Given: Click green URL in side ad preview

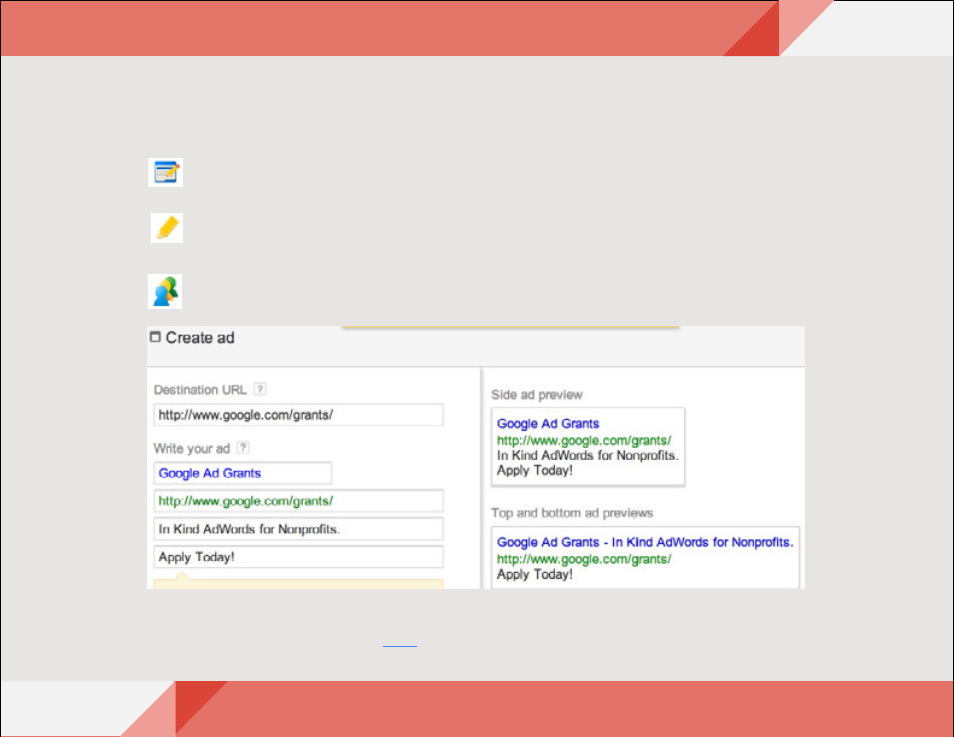Looking at the screenshot, I should point(584,440).
